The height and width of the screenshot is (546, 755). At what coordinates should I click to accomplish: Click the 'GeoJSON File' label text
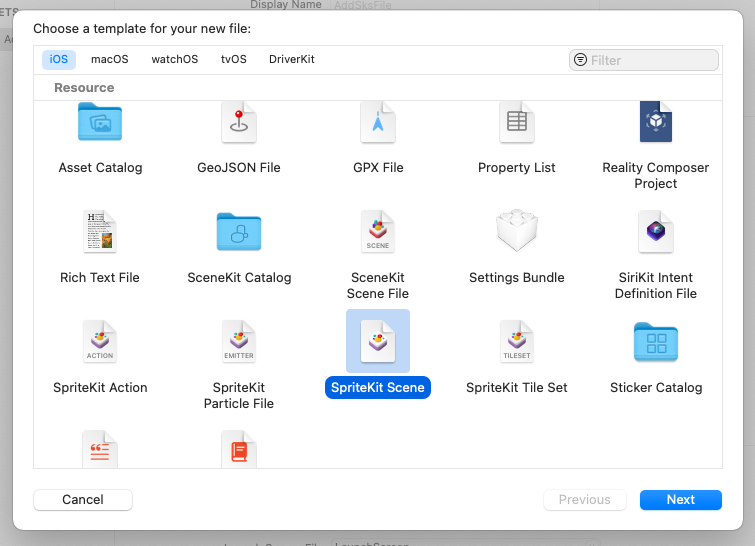point(239,168)
